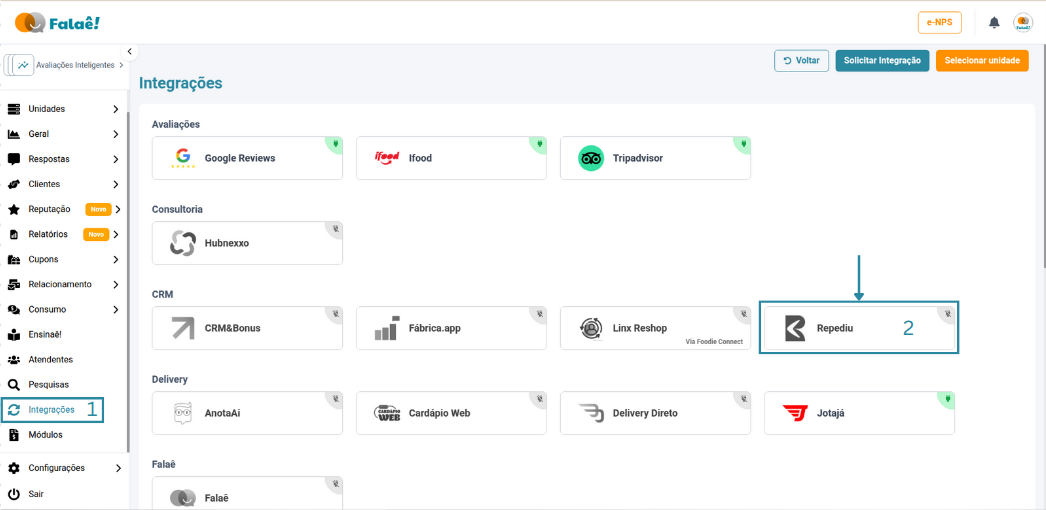Open Módulos in the sidebar

(45, 435)
